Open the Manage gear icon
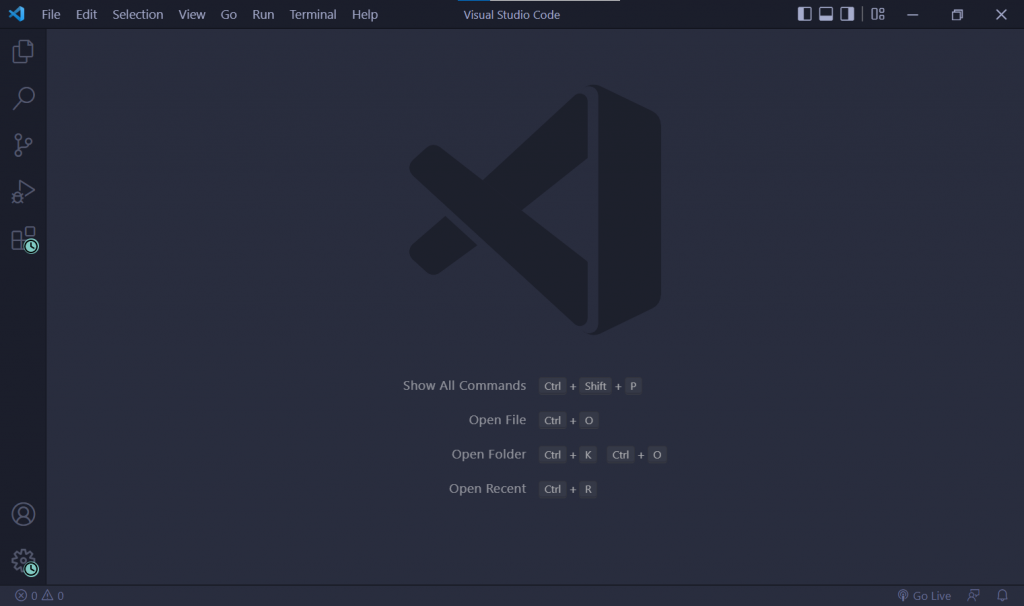Image resolution: width=1024 pixels, height=606 pixels. pyautogui.click(x=24, y=562)
